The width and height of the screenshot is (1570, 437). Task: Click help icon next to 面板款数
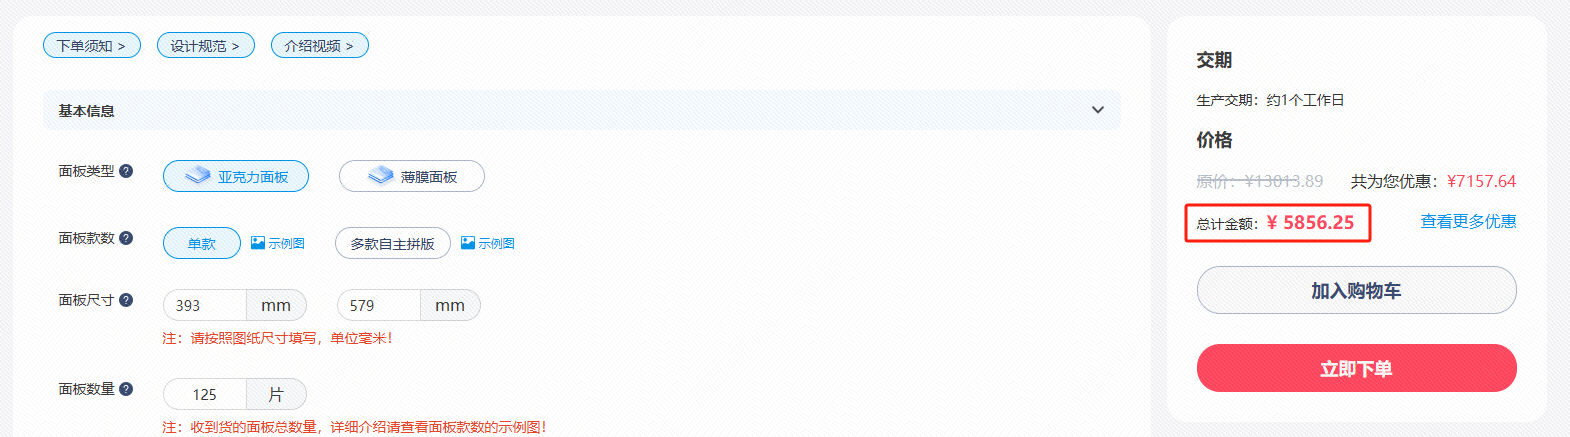(x=126, y=238)
